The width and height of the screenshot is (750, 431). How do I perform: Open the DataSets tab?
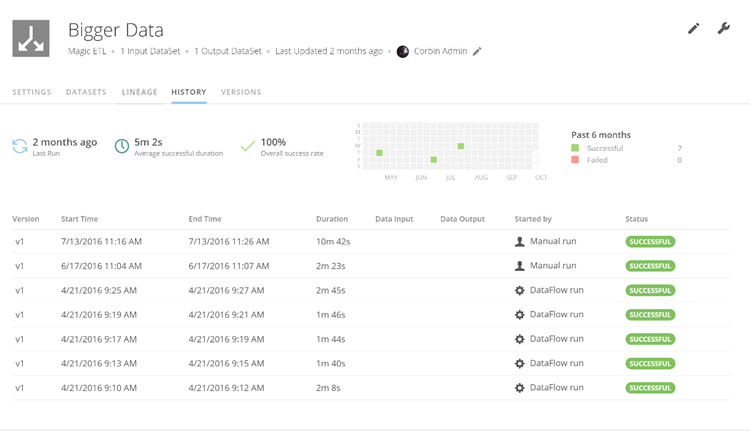pos(86,92)
